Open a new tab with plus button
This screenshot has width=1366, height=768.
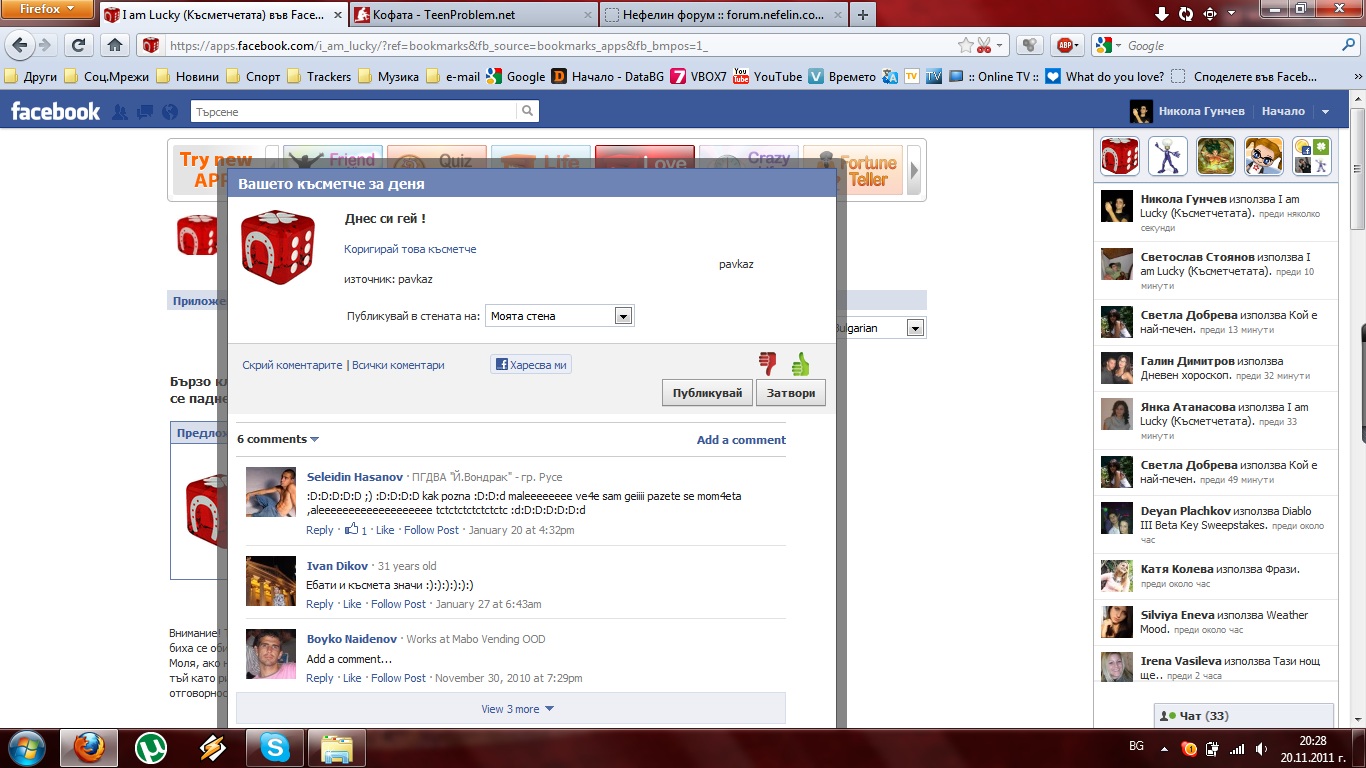pos(862,15)
